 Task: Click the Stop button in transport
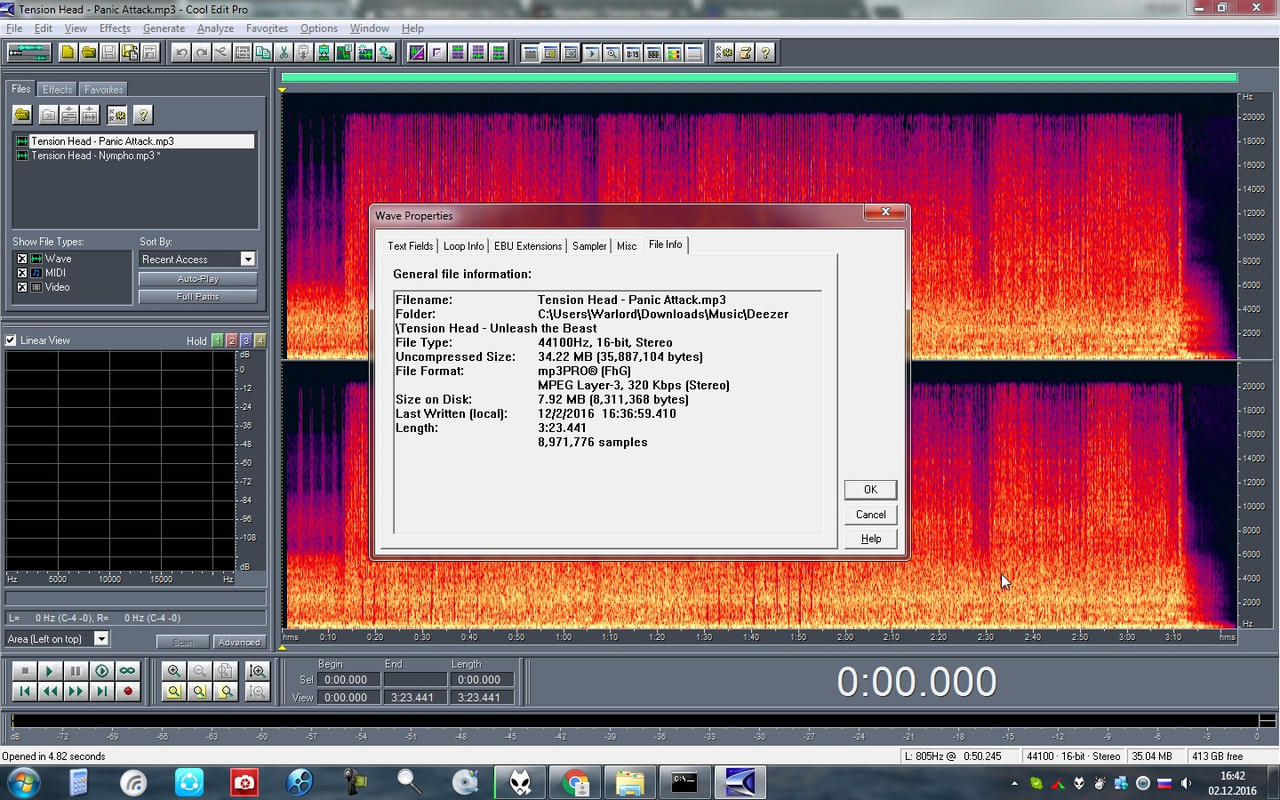point(25,671)
